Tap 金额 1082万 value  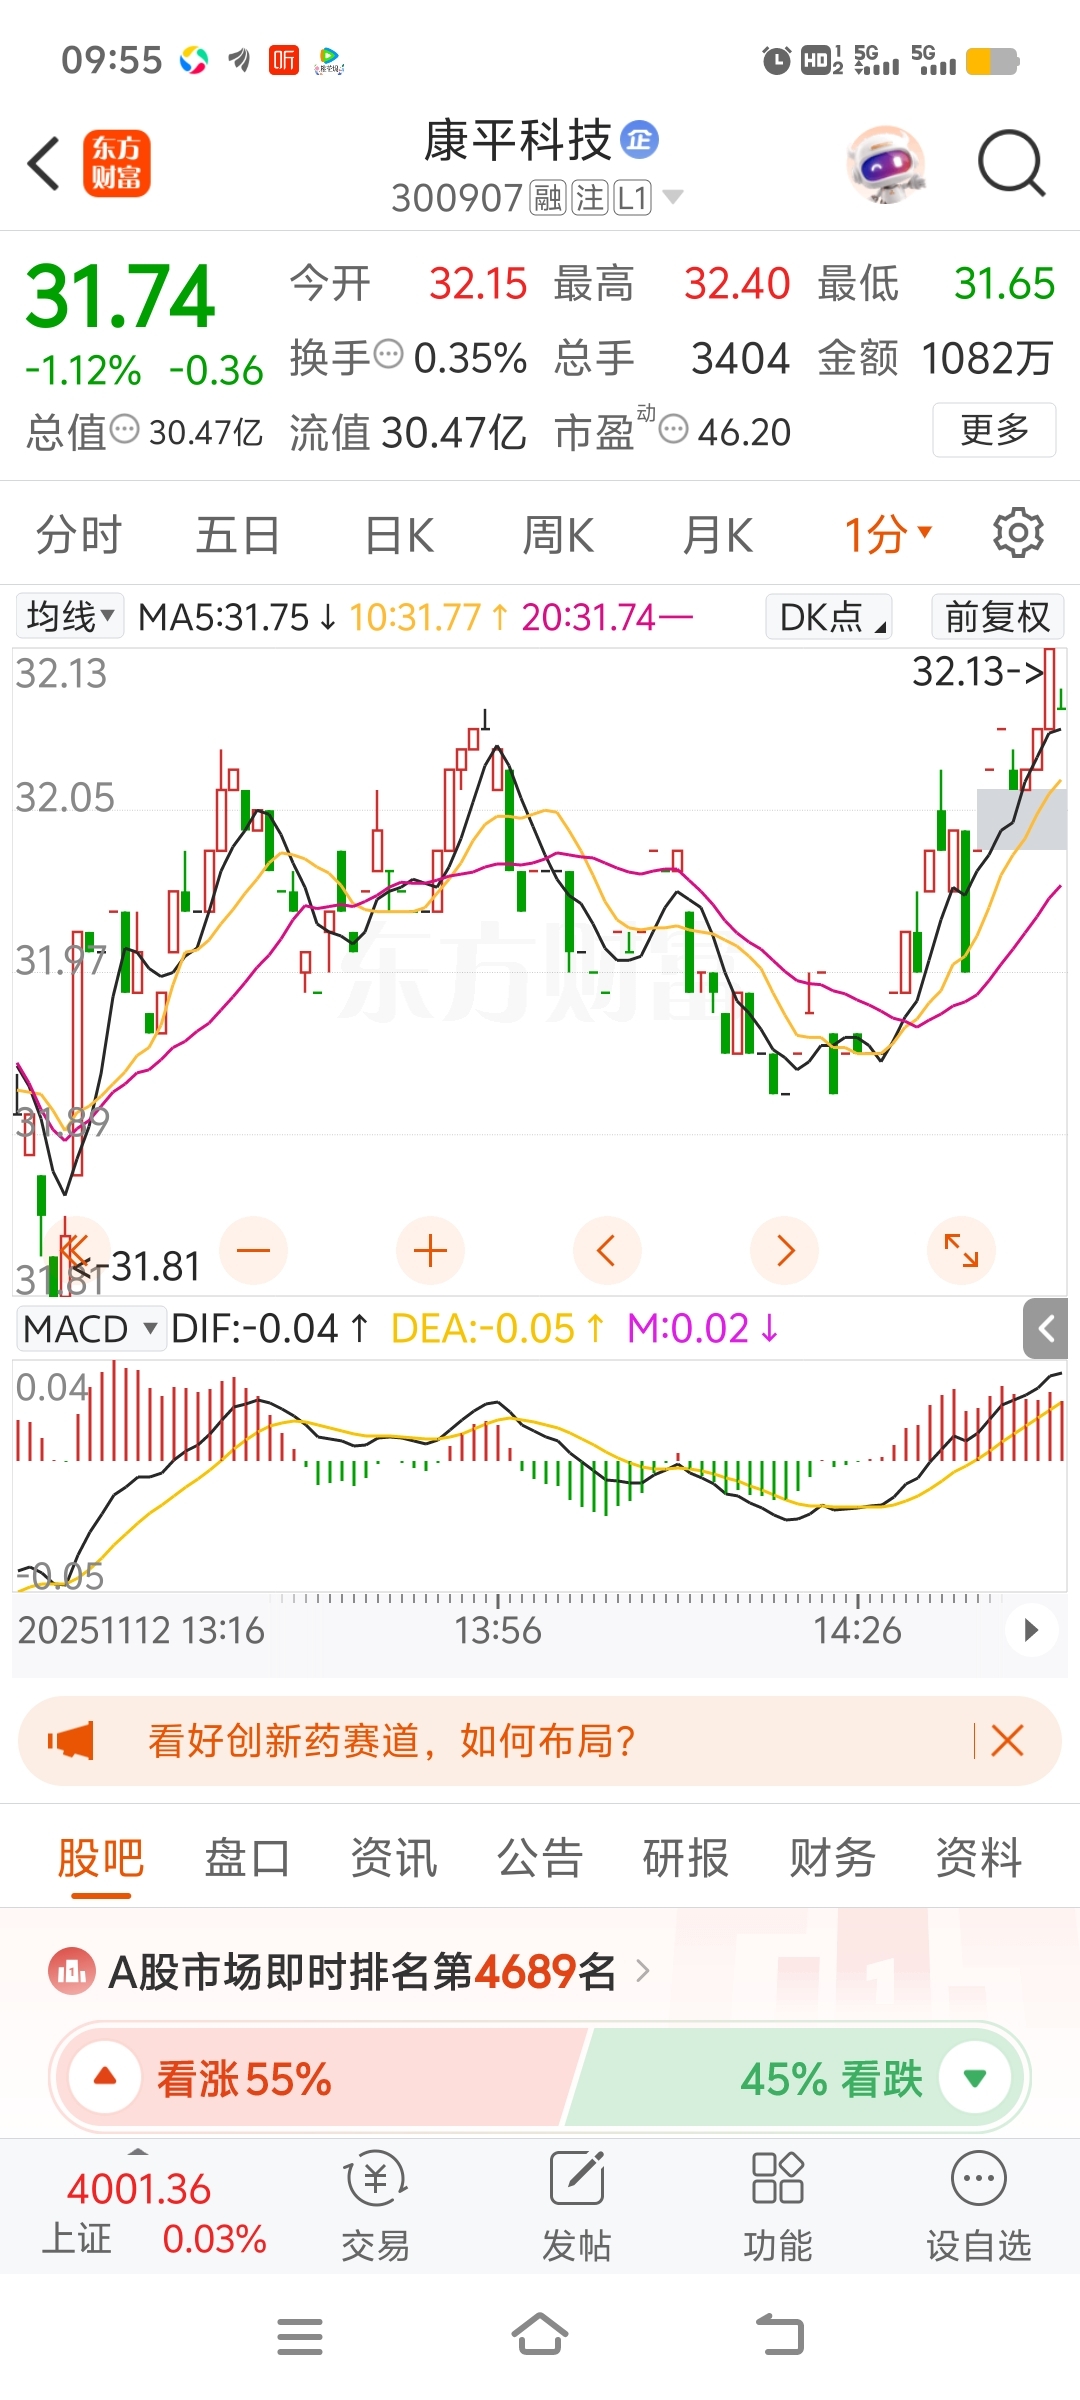click(x=936, y=358)
